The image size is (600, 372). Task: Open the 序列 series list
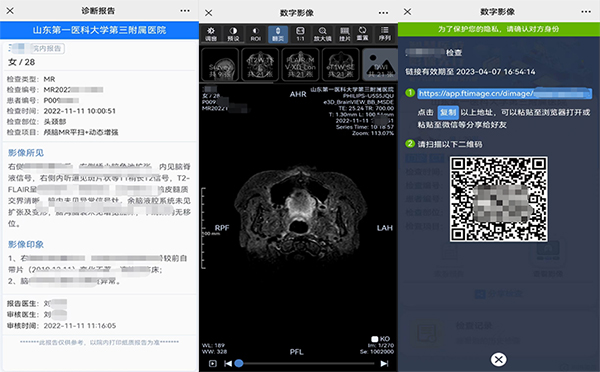click(385, 34)
